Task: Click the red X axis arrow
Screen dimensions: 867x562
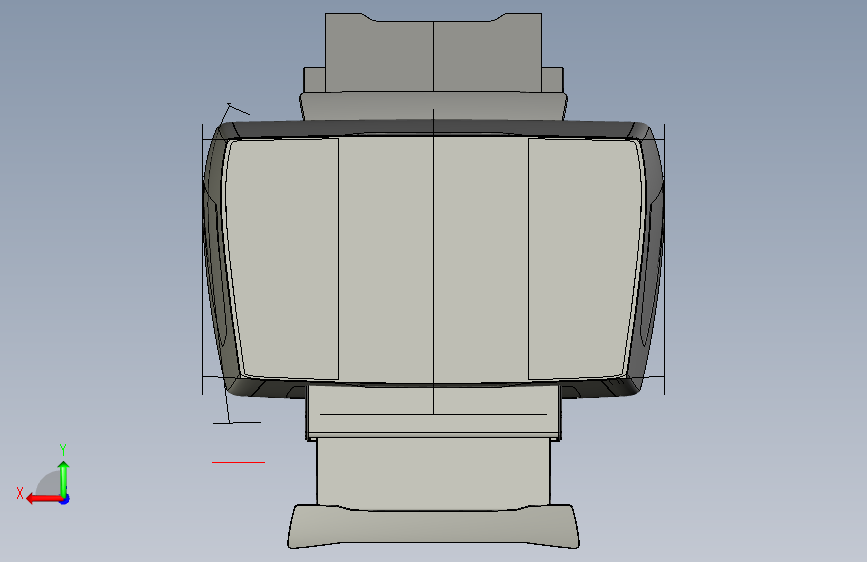Action: click(46, 499)
